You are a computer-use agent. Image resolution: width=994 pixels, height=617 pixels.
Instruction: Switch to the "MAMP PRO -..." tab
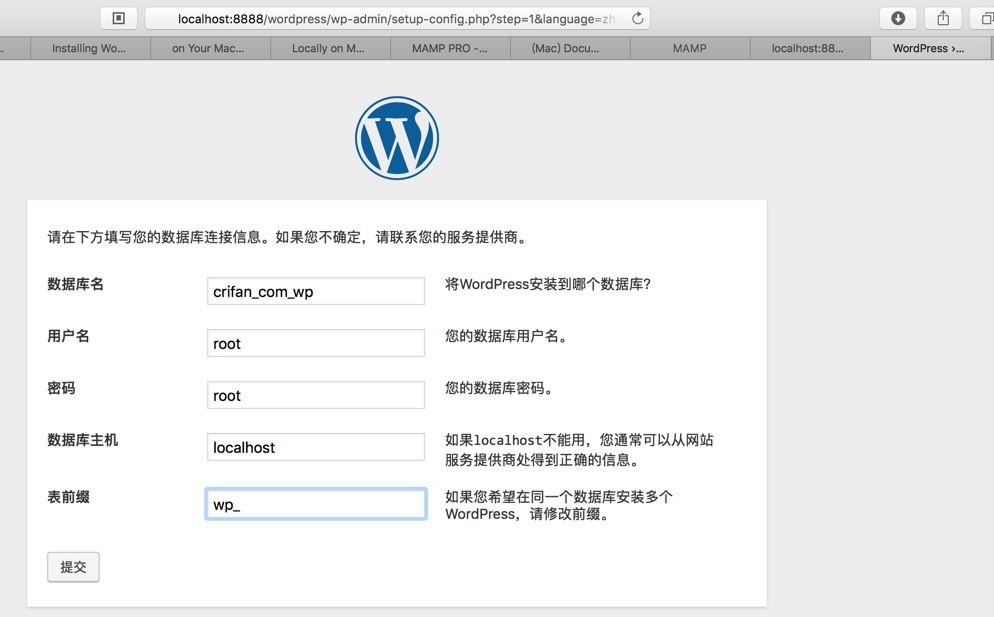(450, 48)
